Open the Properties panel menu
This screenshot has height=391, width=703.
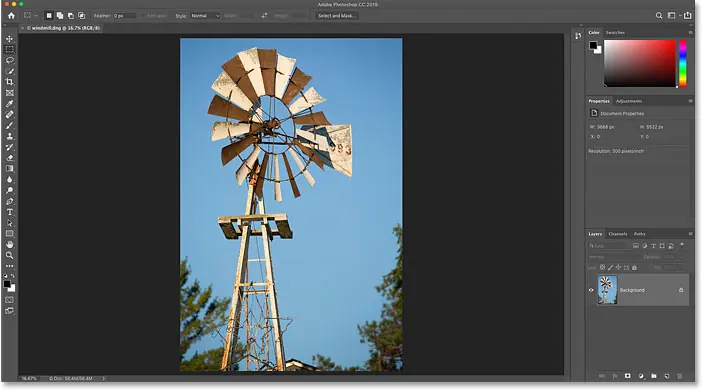coord(690,101)
